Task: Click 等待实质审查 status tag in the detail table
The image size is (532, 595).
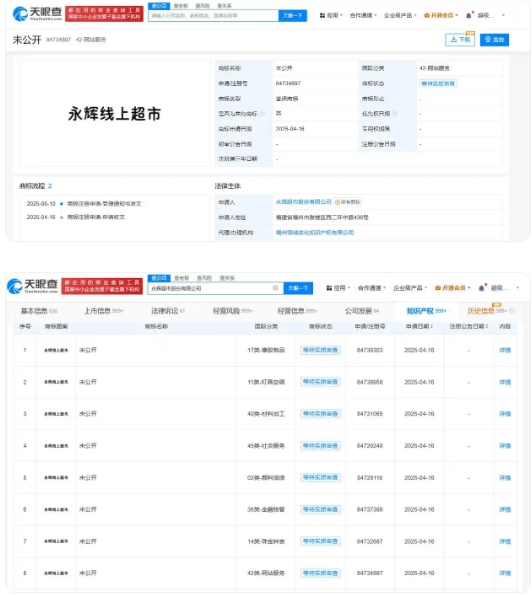Action: [x=438, y=83]
